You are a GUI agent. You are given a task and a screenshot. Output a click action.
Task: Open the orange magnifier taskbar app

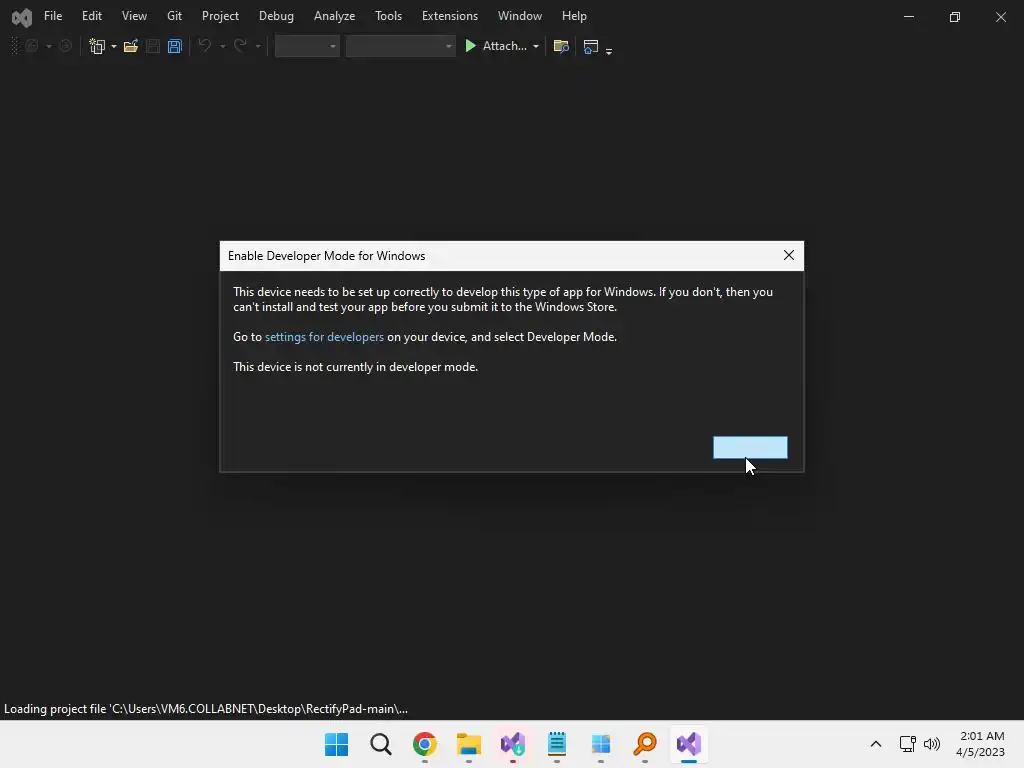[x=645, y=744]
